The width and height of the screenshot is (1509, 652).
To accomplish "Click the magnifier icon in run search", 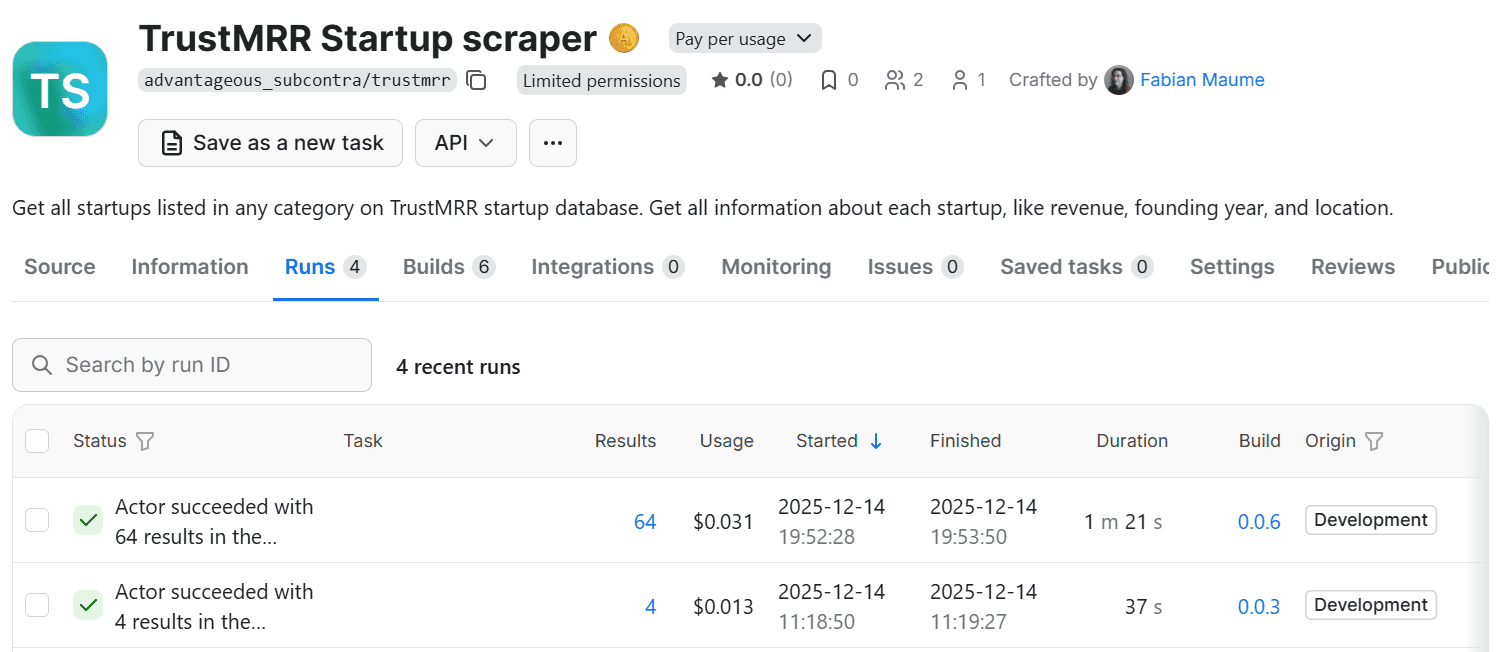I will (x=42, y=365).
